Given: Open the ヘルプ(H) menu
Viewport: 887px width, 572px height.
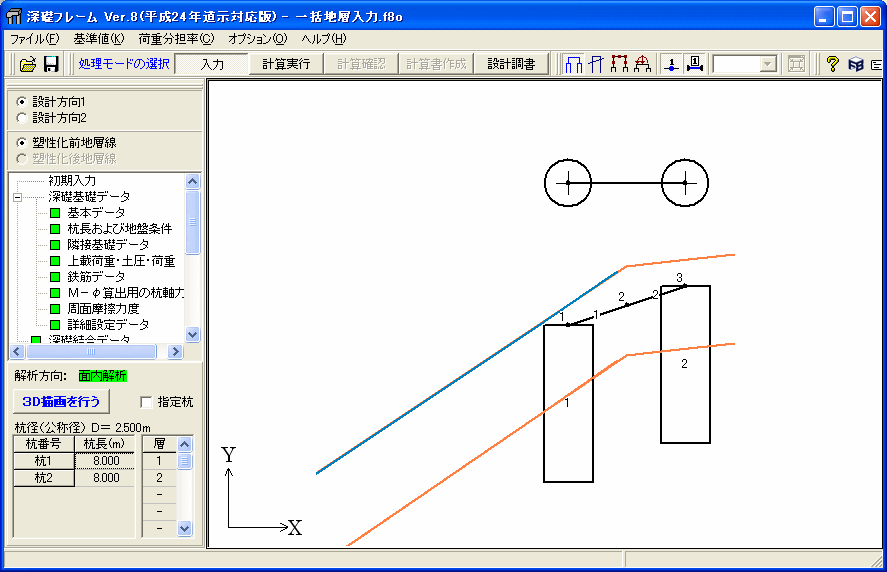Looking at the screenshot, I should point(324,39).
